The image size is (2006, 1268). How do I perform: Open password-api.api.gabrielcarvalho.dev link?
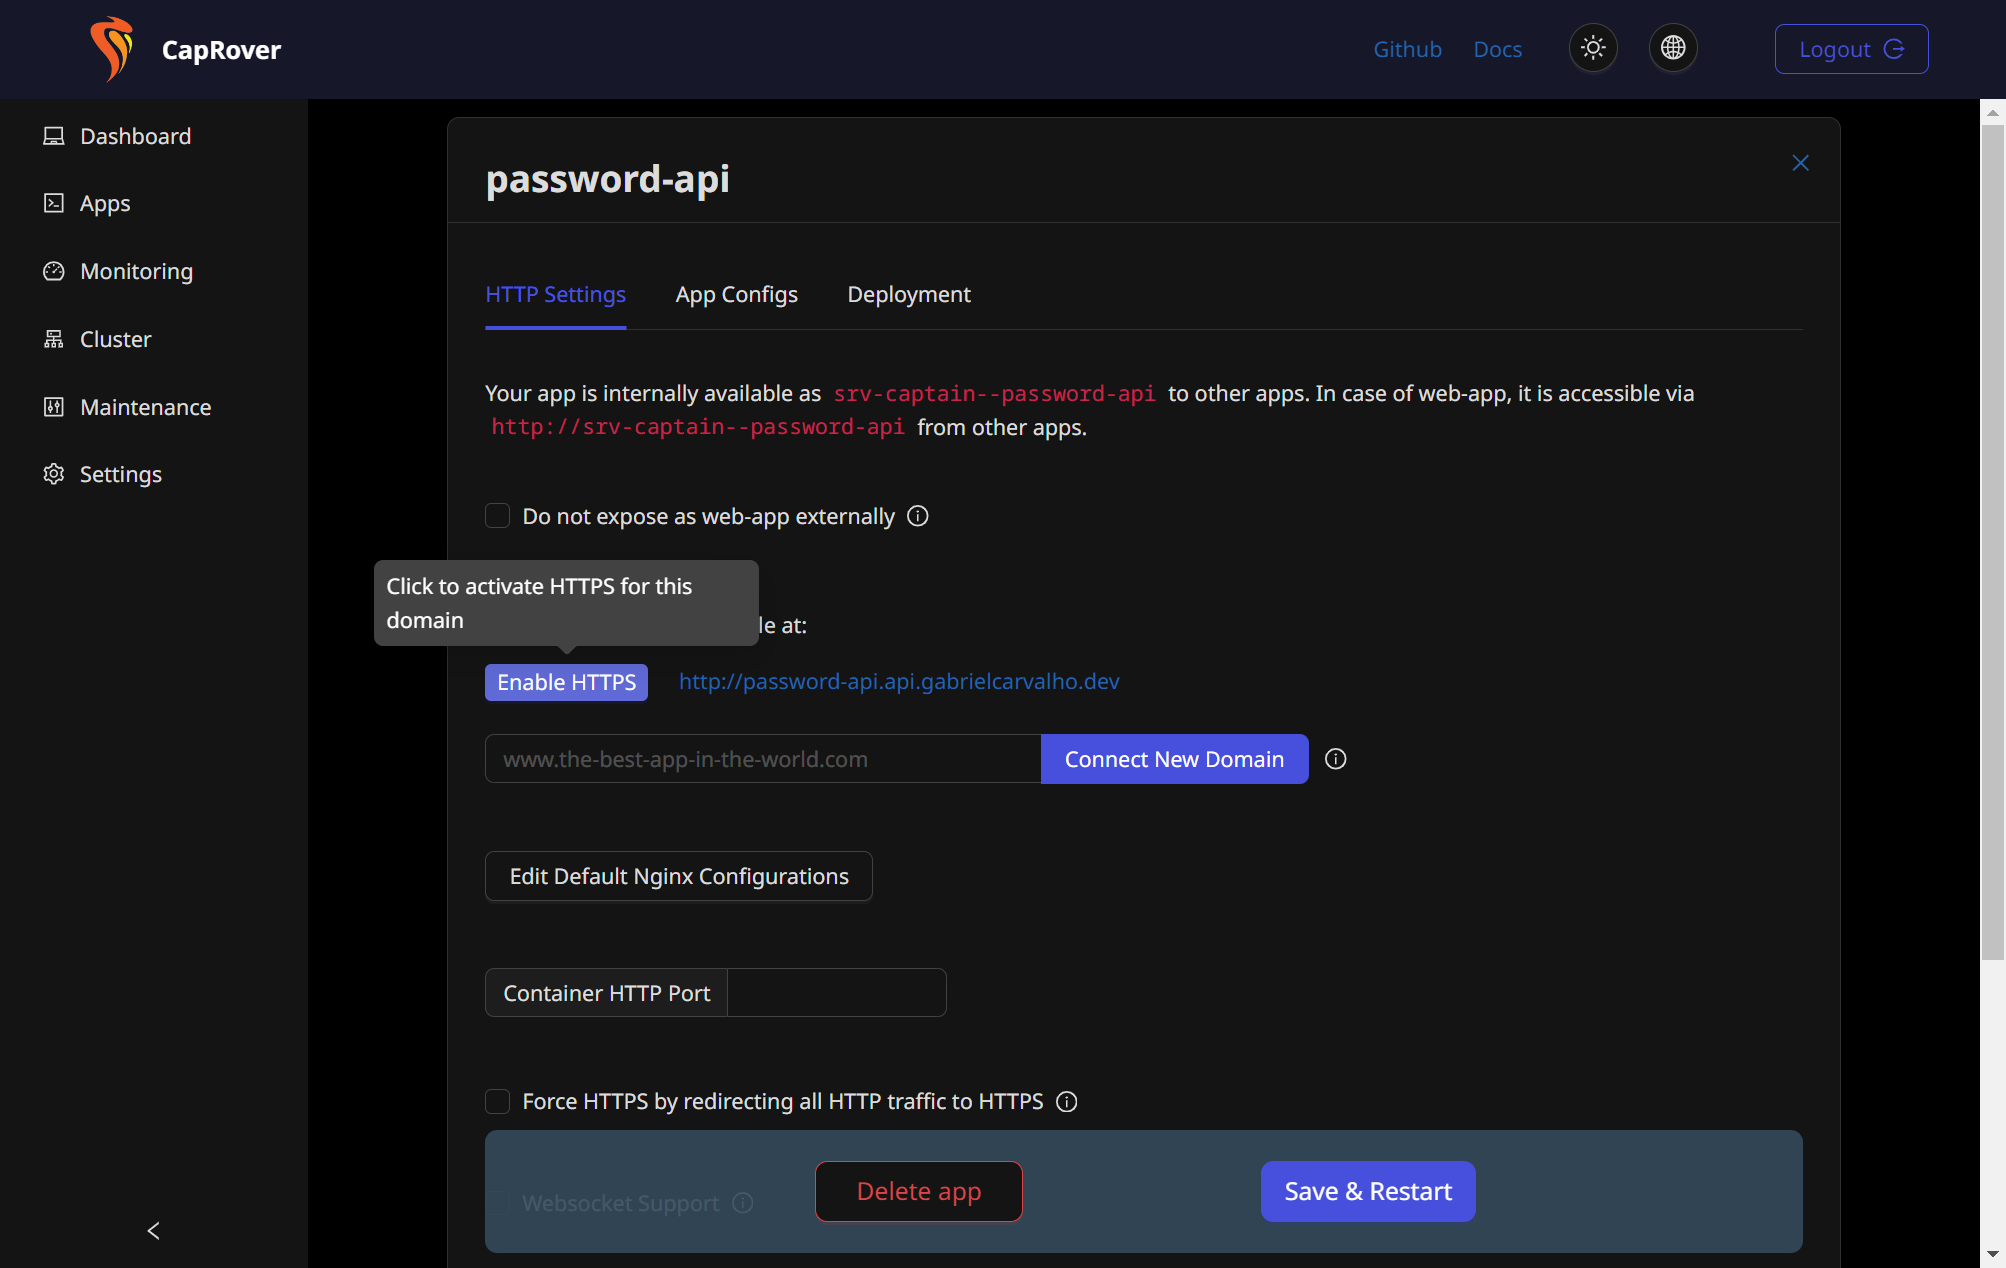[899, 681]
